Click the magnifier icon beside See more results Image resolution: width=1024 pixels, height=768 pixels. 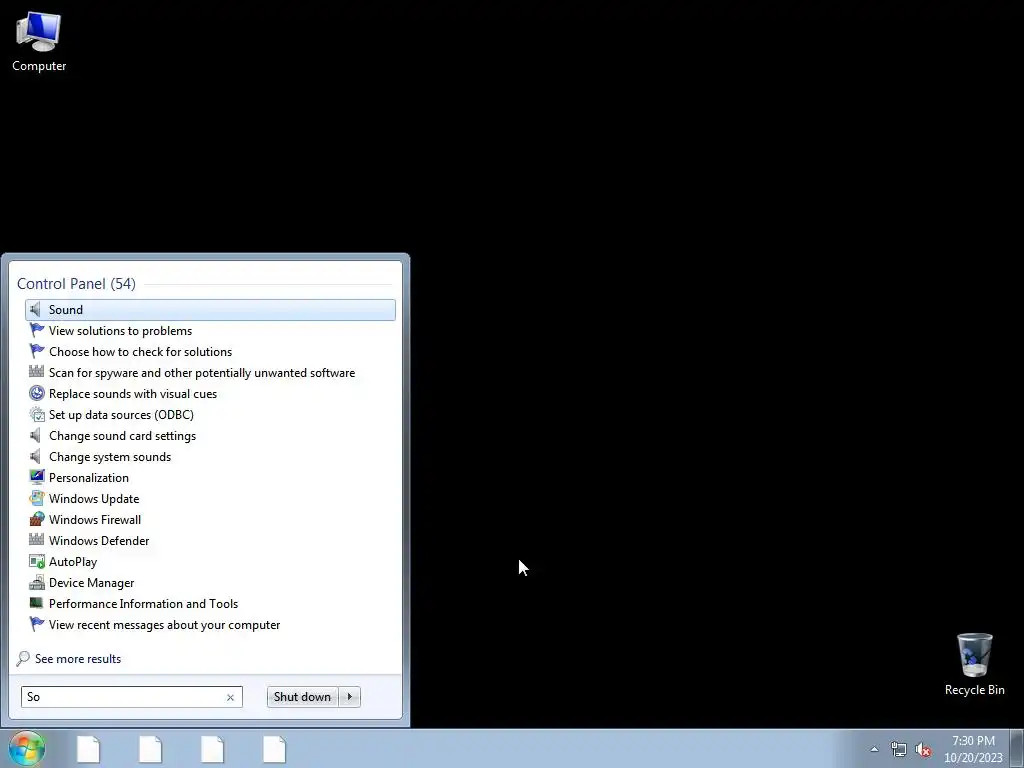(23, 658)
